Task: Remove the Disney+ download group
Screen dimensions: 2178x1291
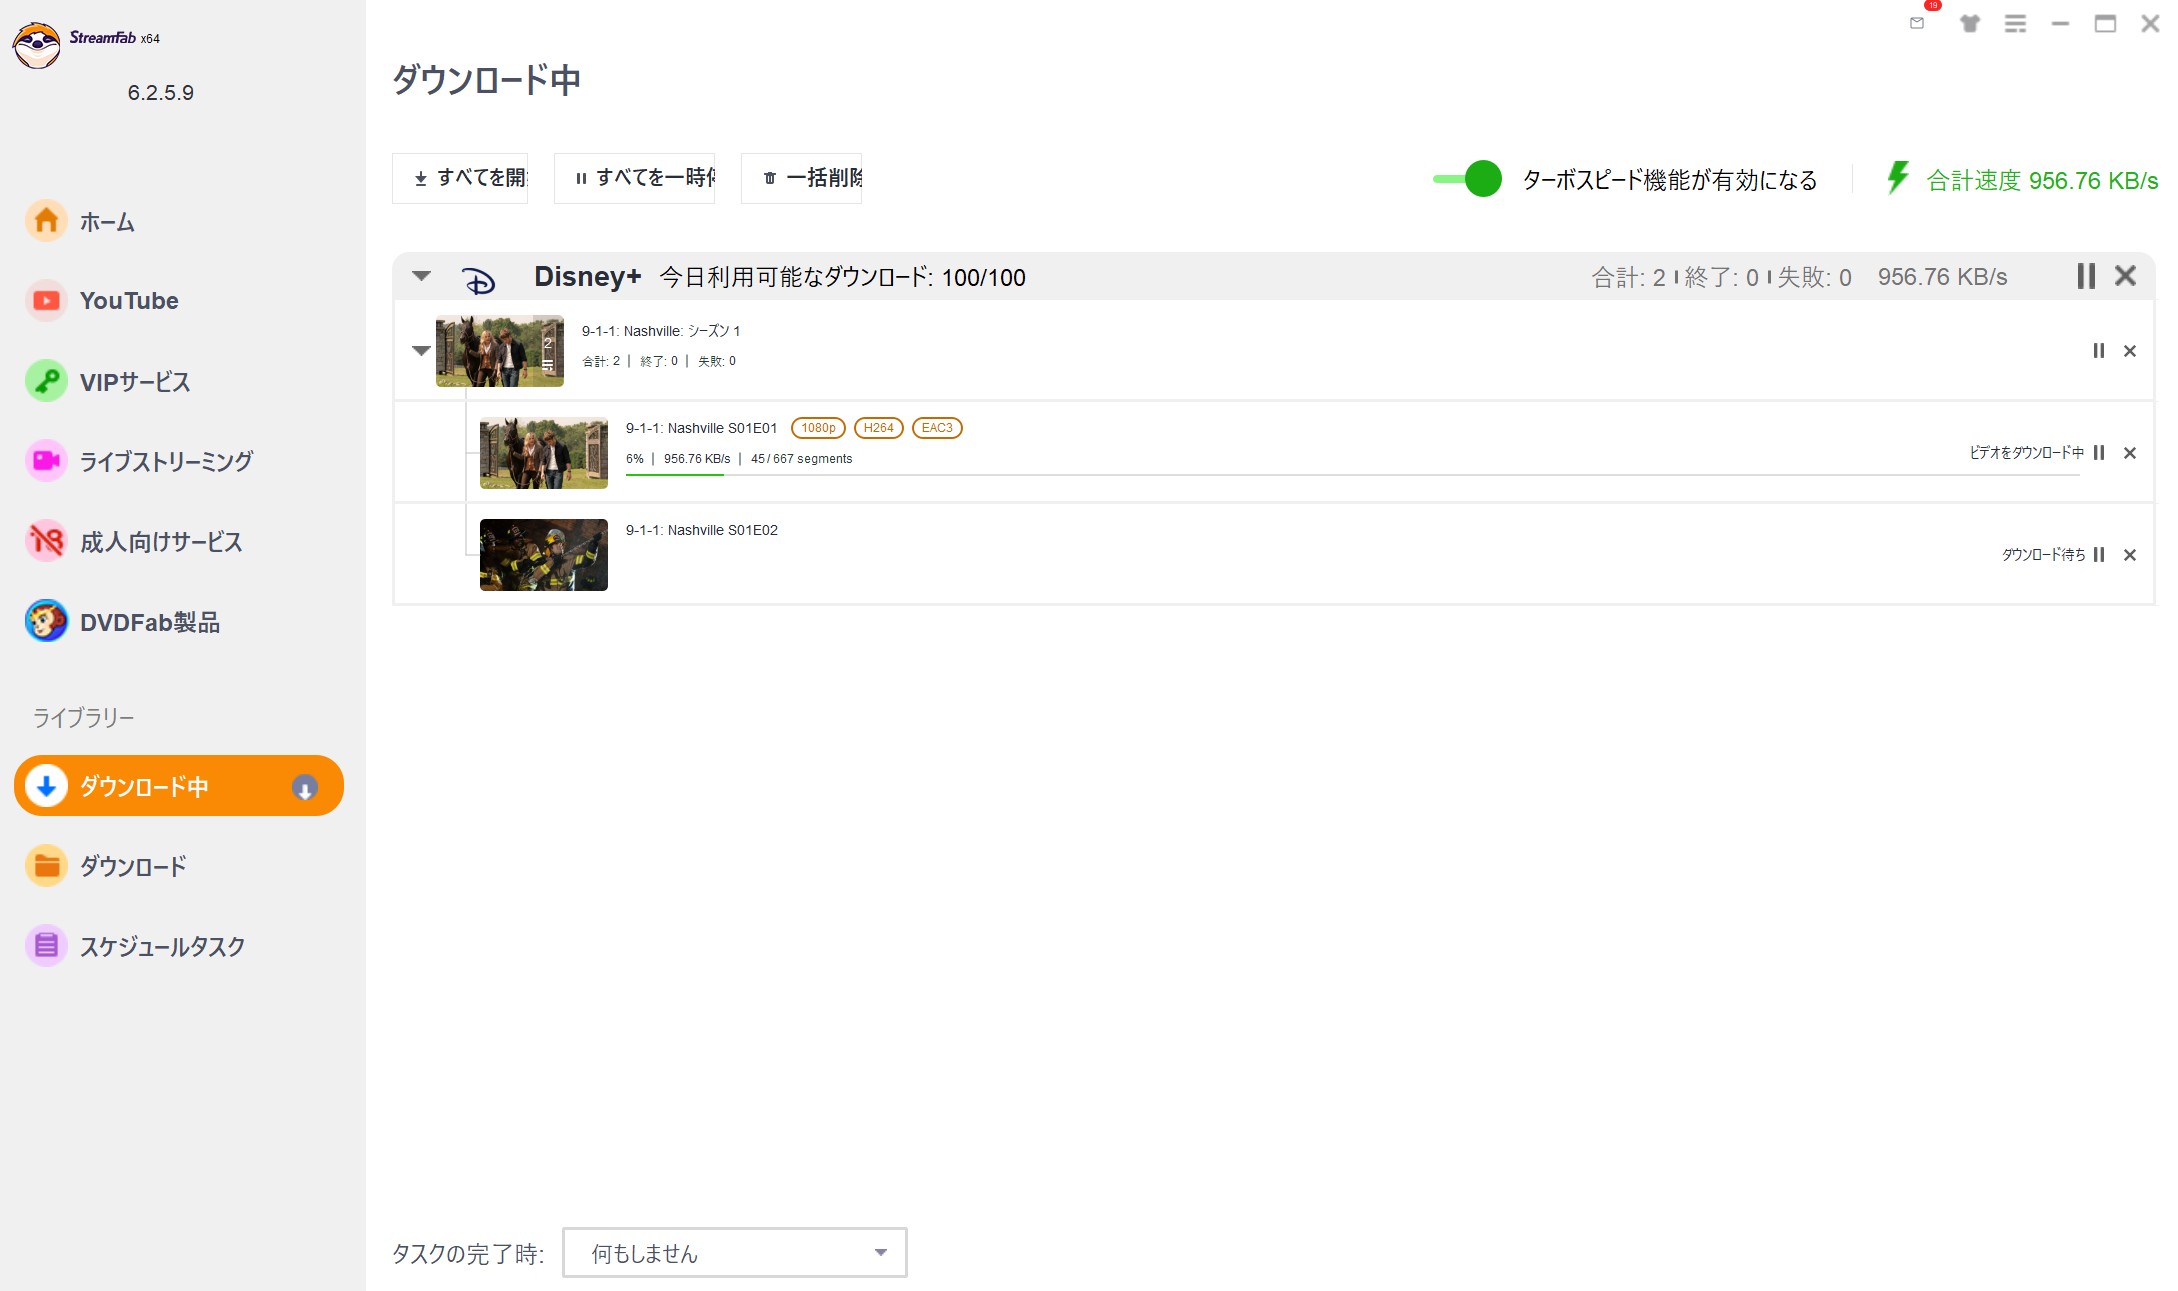Action: point(2125,276)
